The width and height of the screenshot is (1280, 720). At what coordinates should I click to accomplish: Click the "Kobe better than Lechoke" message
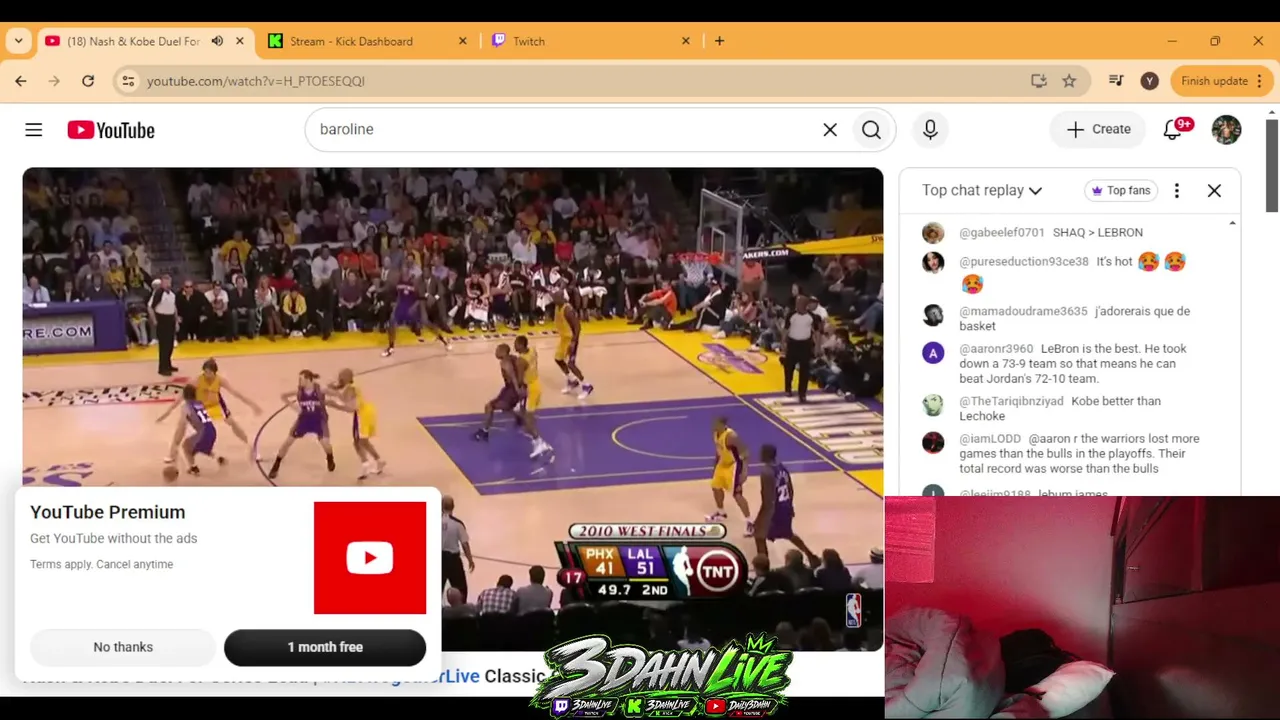[1060, 408]
